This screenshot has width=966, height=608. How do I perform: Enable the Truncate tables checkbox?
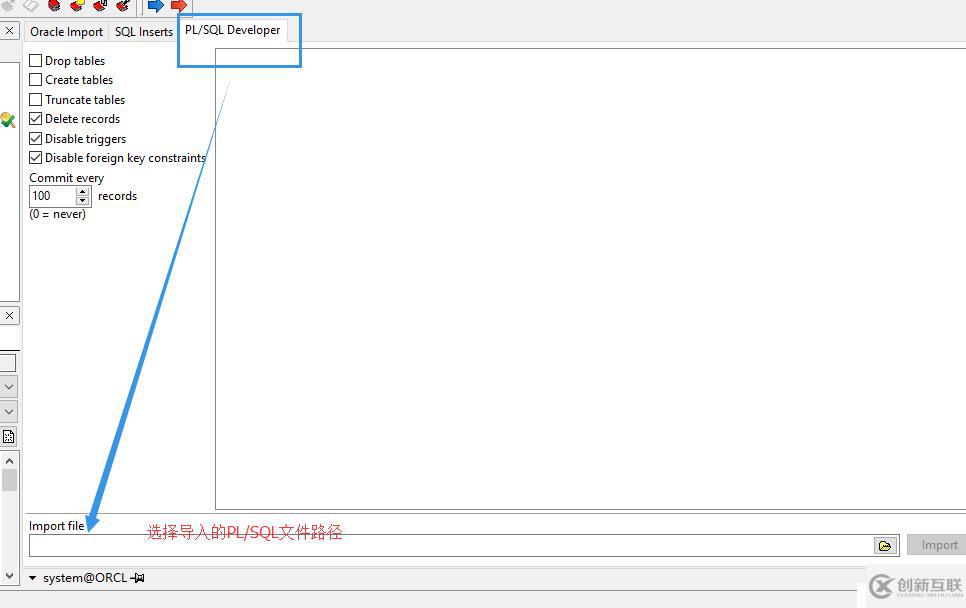(36, 99)
